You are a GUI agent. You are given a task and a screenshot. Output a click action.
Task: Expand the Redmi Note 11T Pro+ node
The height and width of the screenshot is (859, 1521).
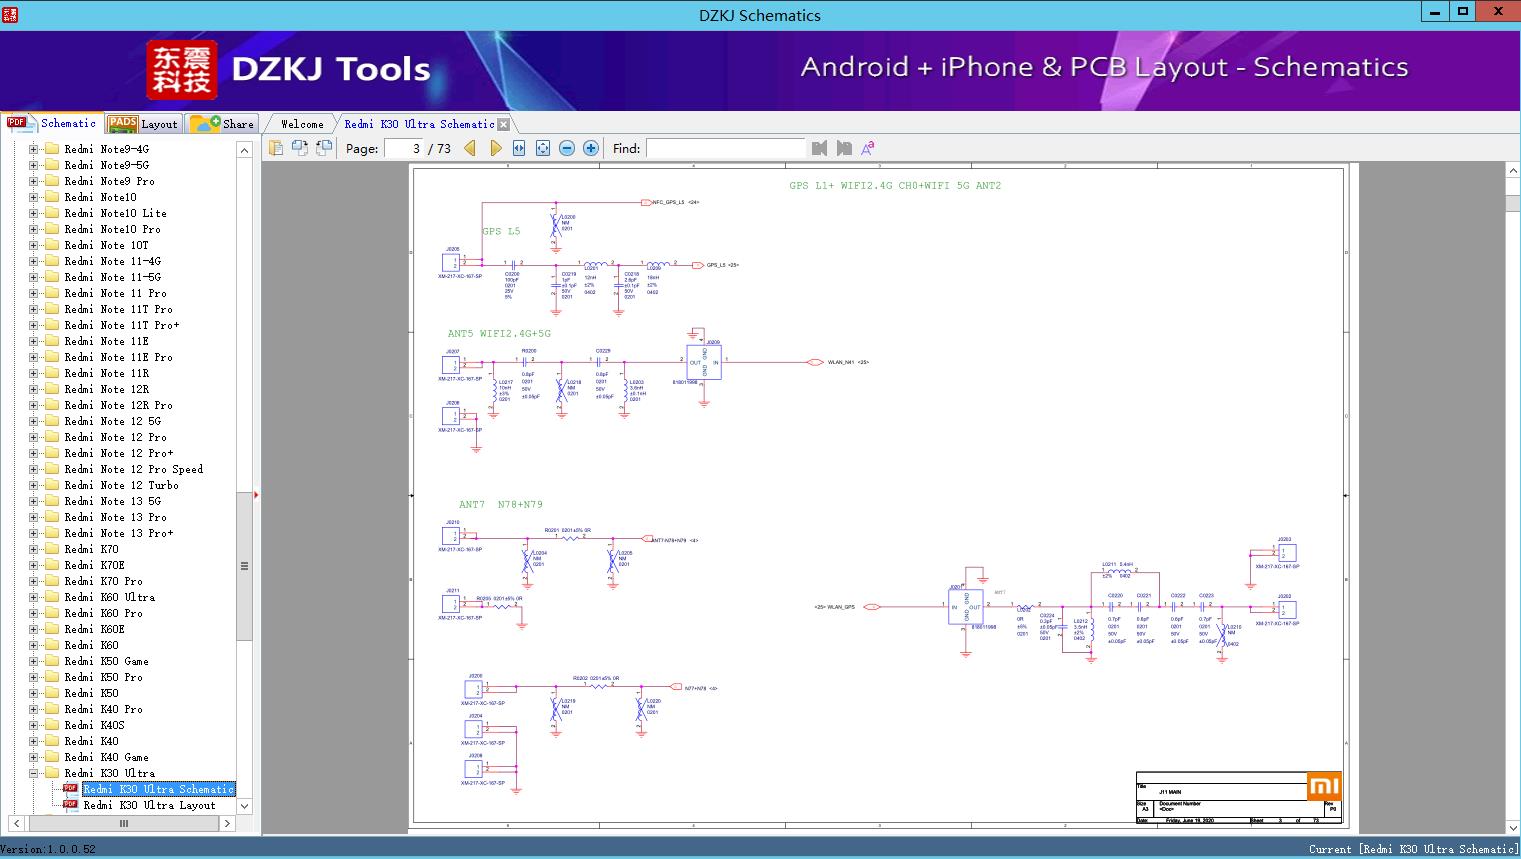point(33,325)
